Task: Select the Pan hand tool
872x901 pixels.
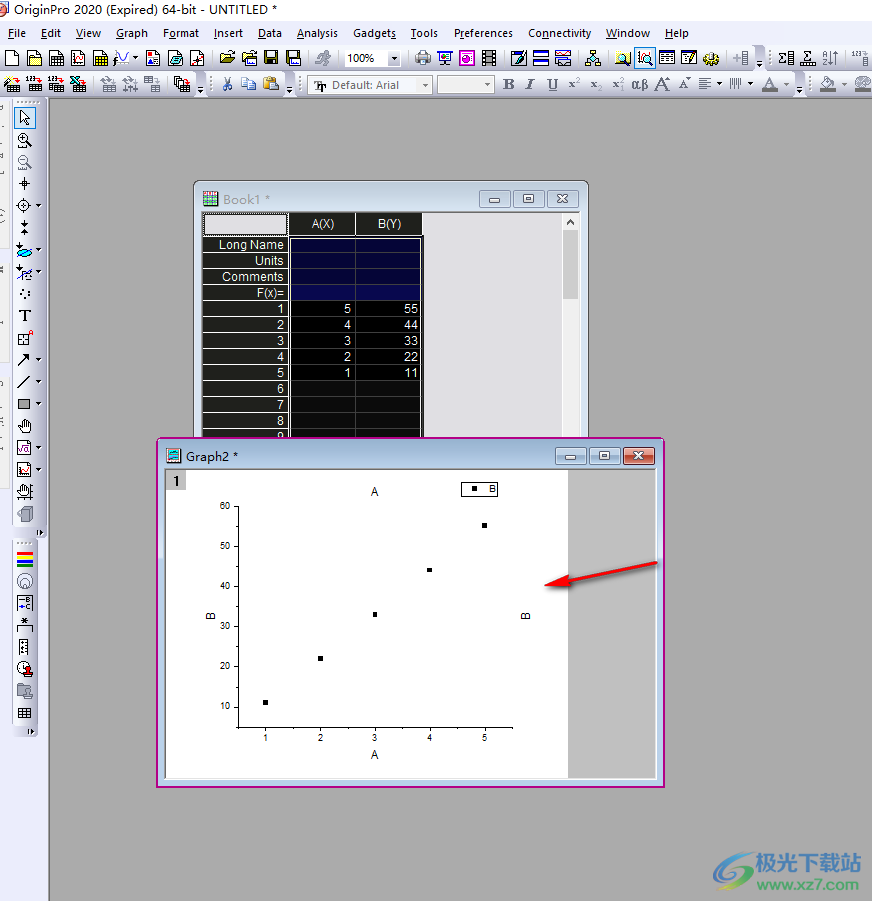Action: click(x=24, y=426)
